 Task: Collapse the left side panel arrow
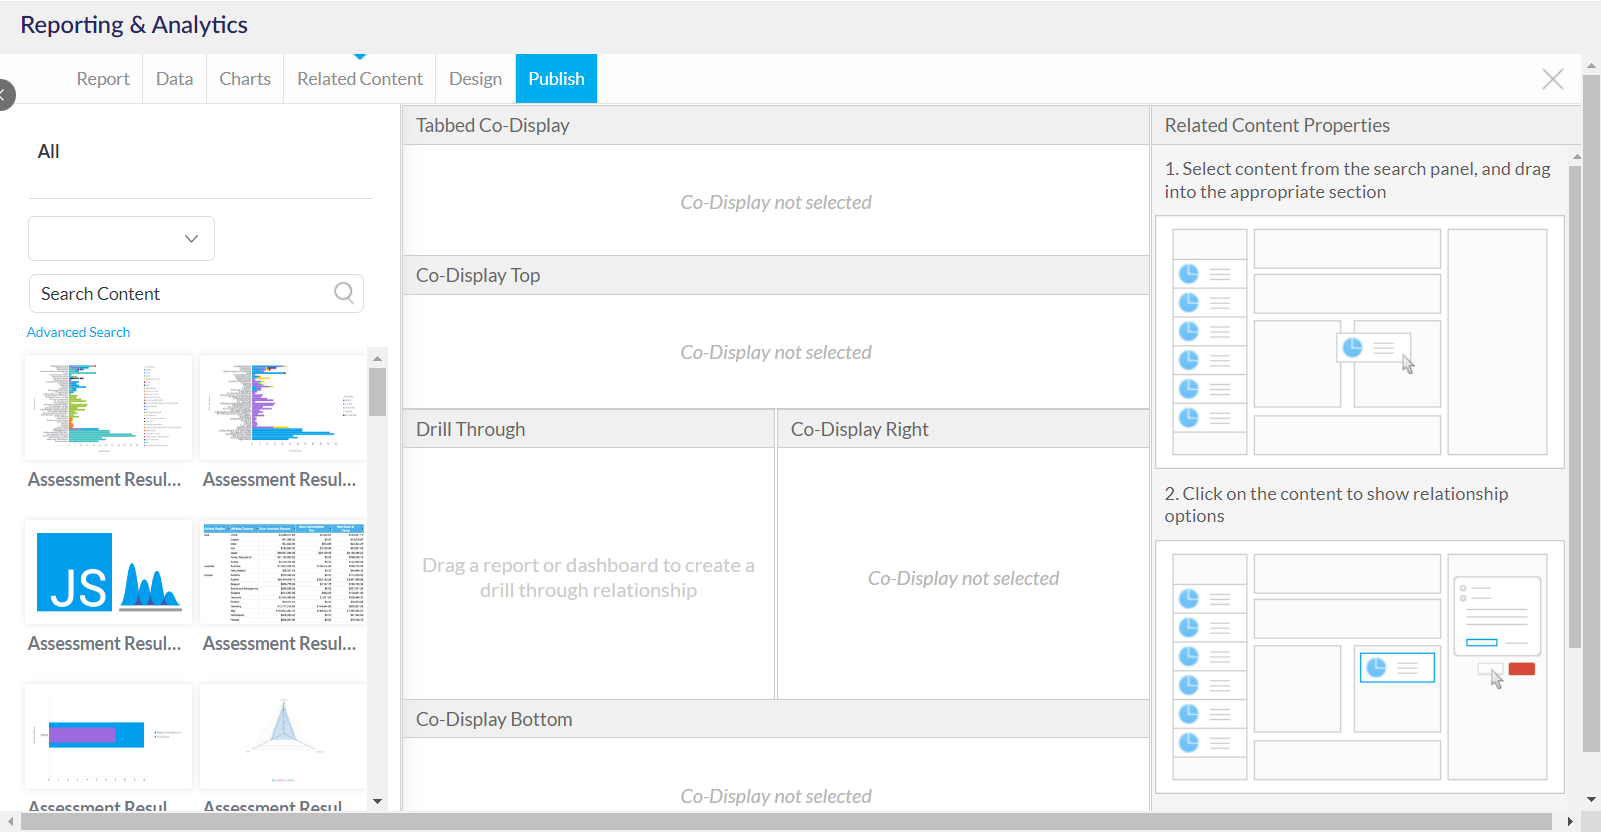tap(5, 94)
